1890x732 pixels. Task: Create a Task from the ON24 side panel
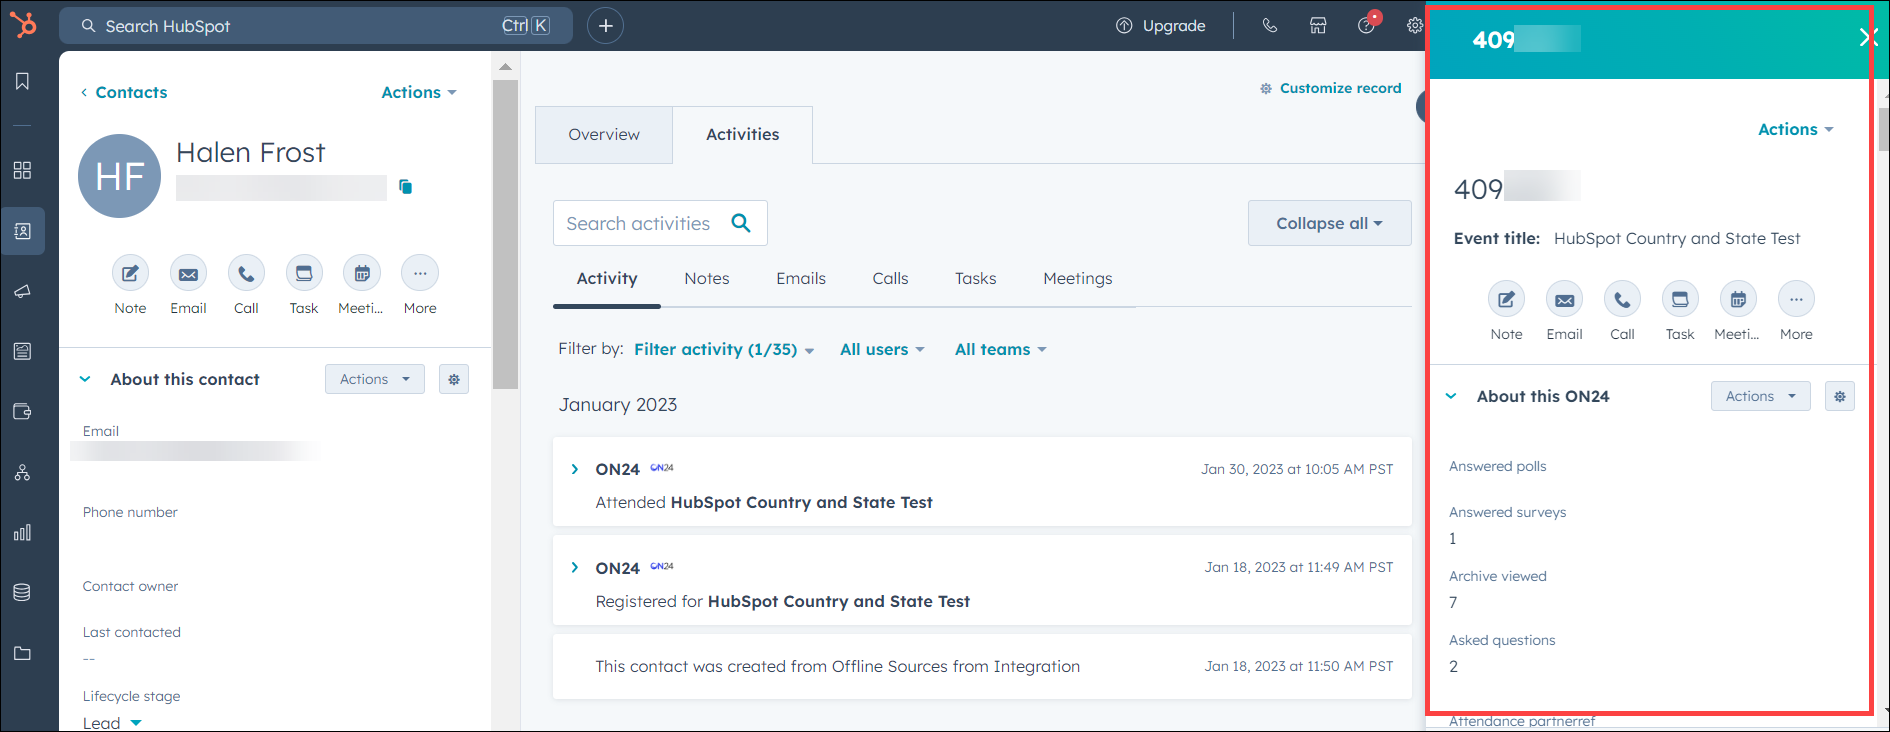(1680, 299)
